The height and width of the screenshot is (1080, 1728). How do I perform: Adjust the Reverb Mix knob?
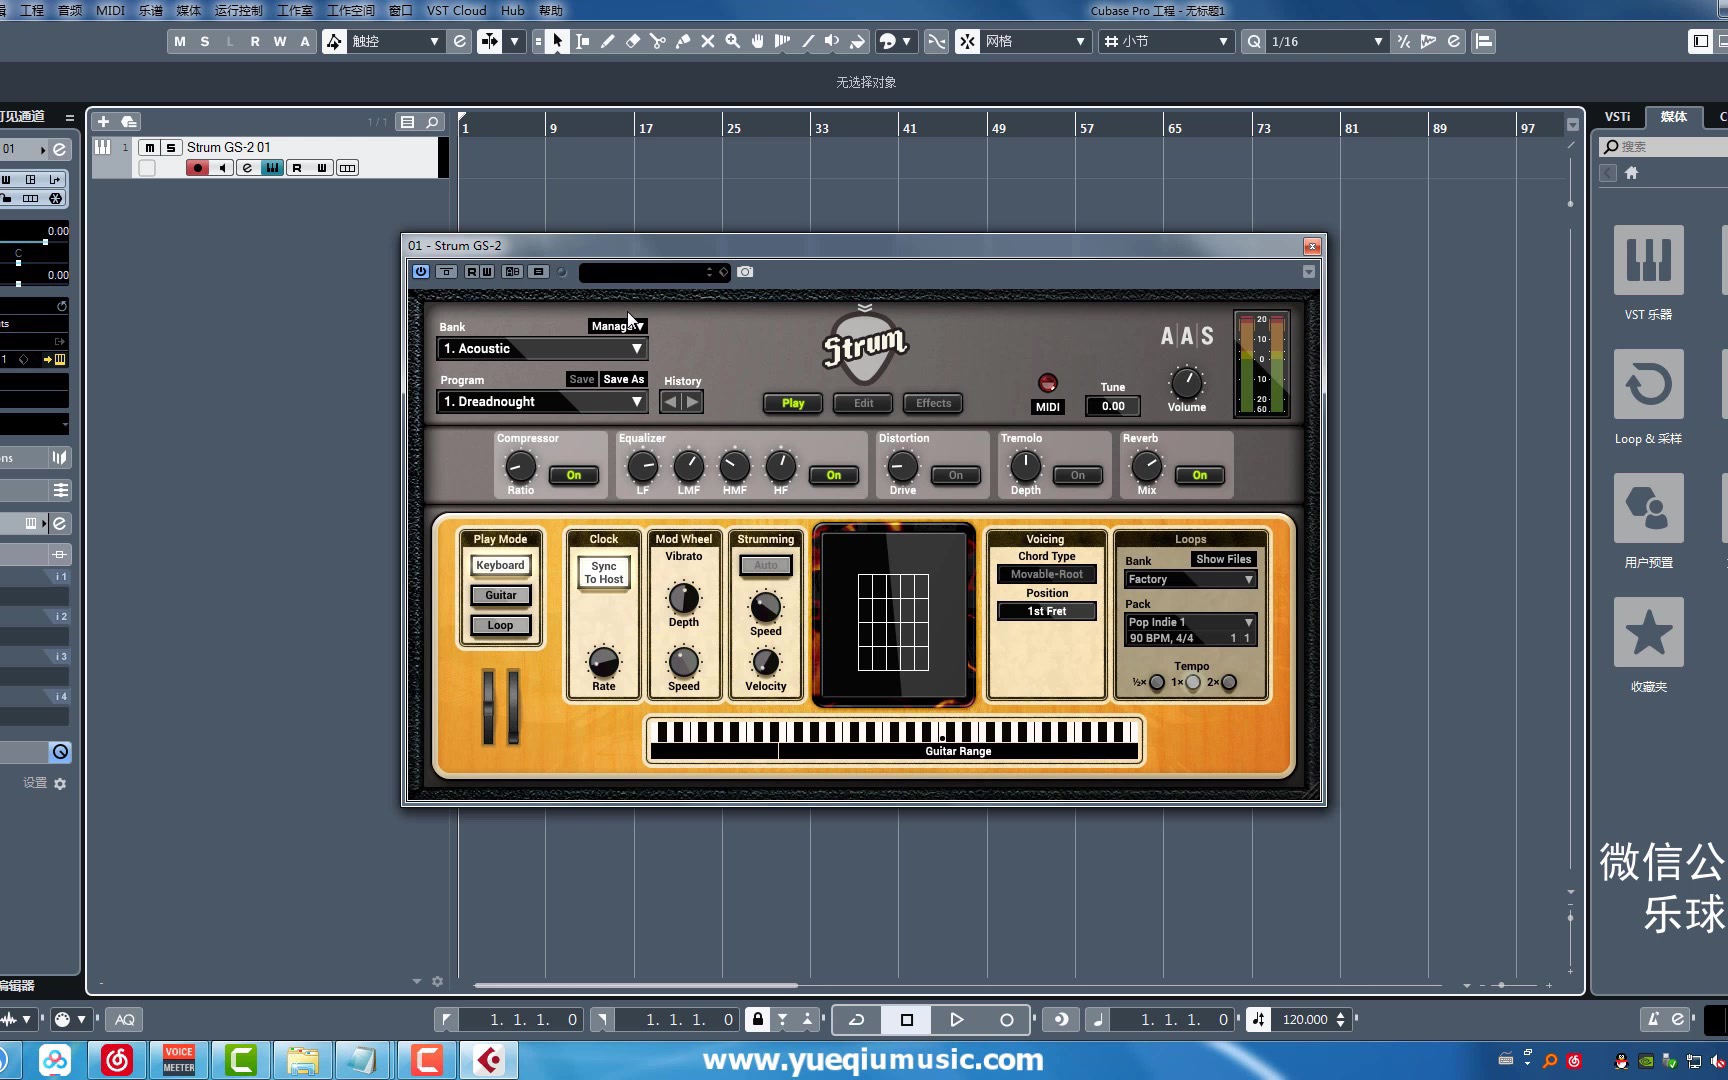[1146, 466]
